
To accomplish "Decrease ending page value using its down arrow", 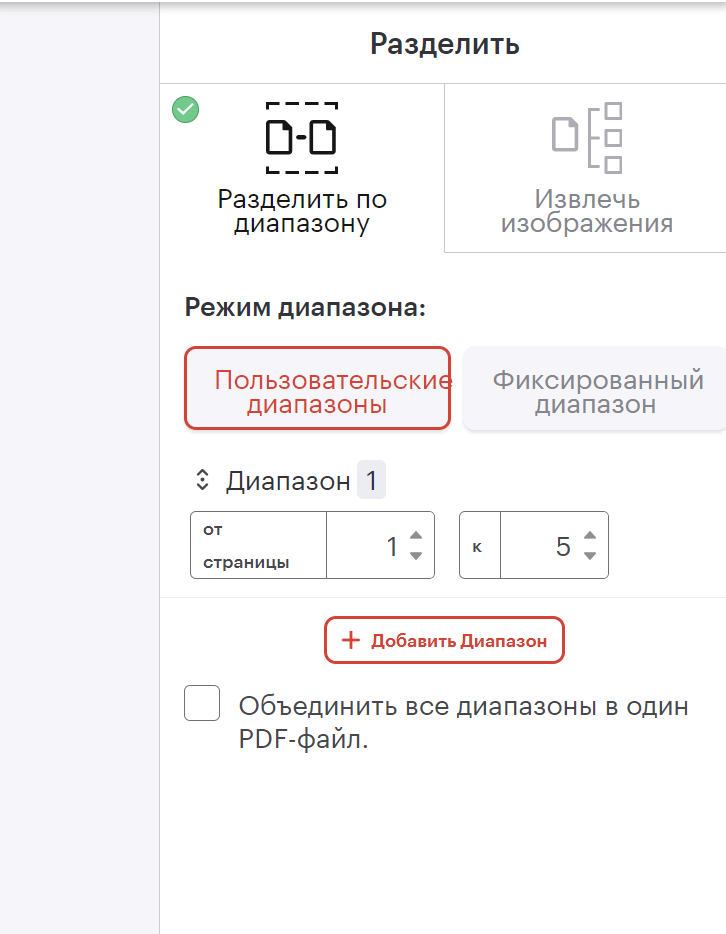I will click(589, 555).
